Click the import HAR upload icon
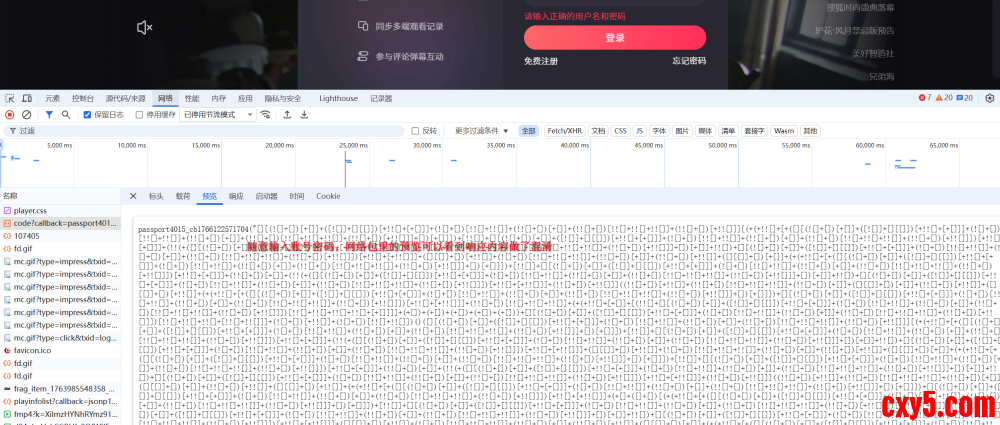1000x425 pixels. (287, 115)
